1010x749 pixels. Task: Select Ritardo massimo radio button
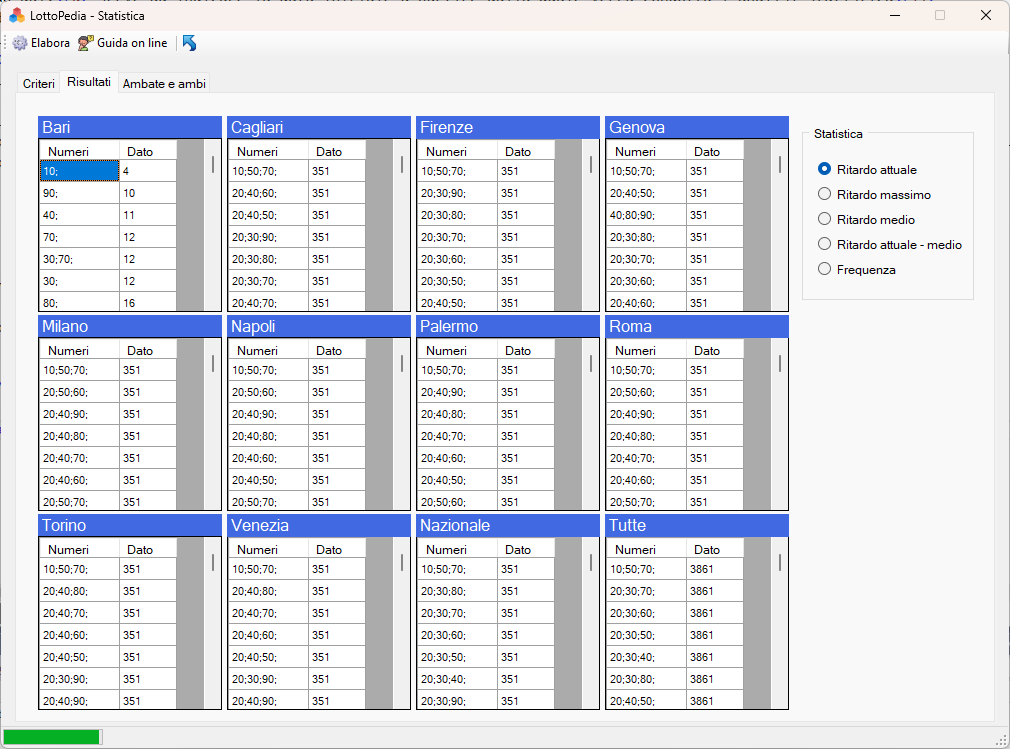point(824,194)
